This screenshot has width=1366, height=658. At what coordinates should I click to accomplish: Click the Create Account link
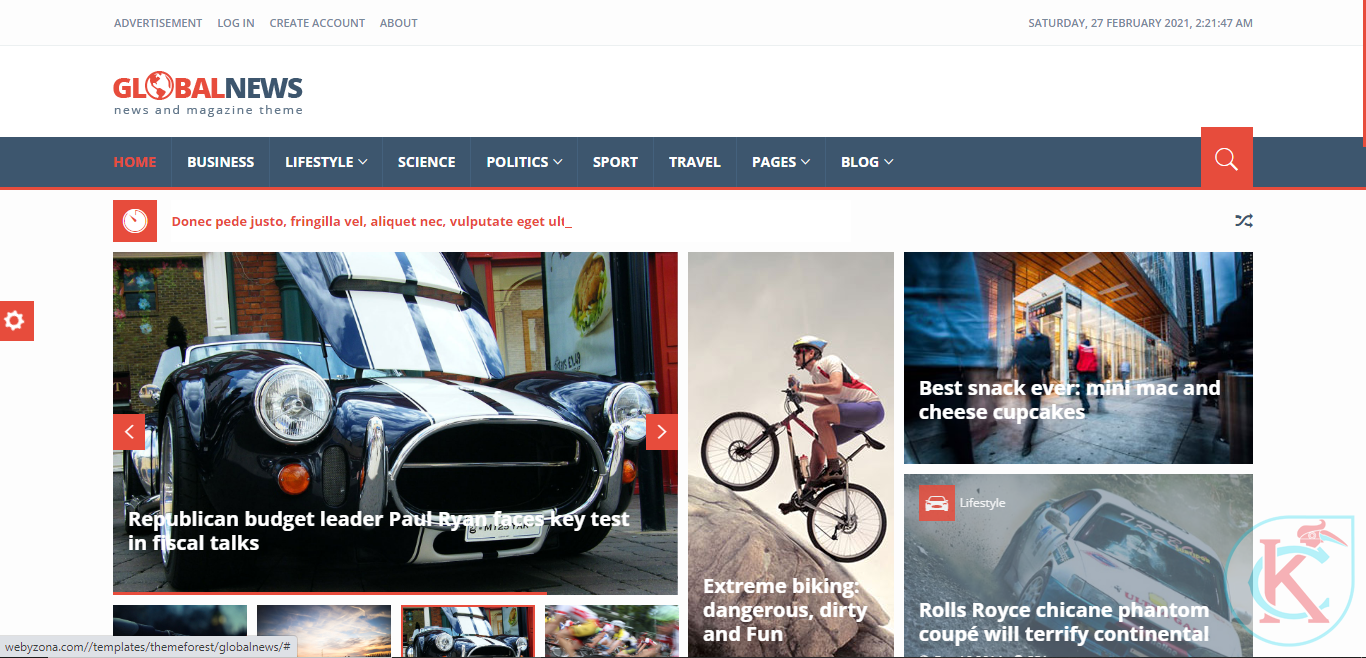317,23
